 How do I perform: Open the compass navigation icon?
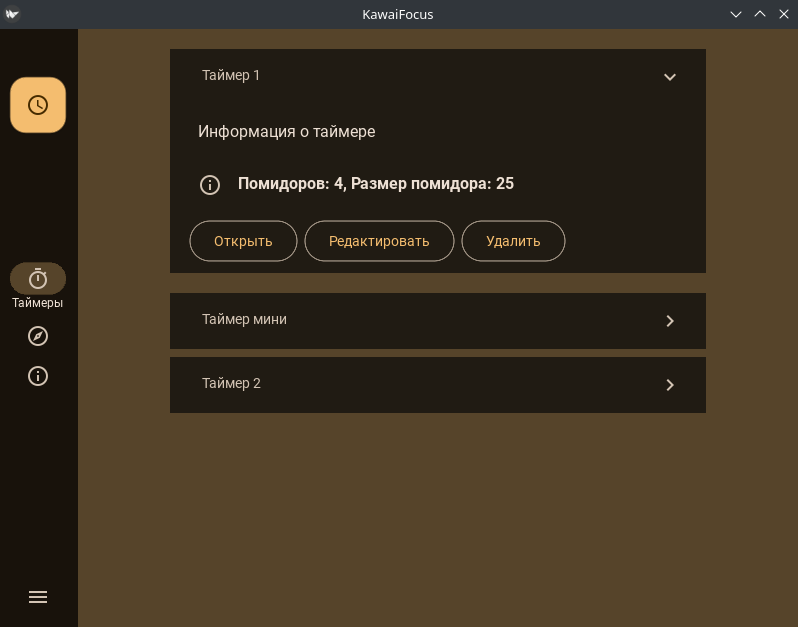coord(38,336)
